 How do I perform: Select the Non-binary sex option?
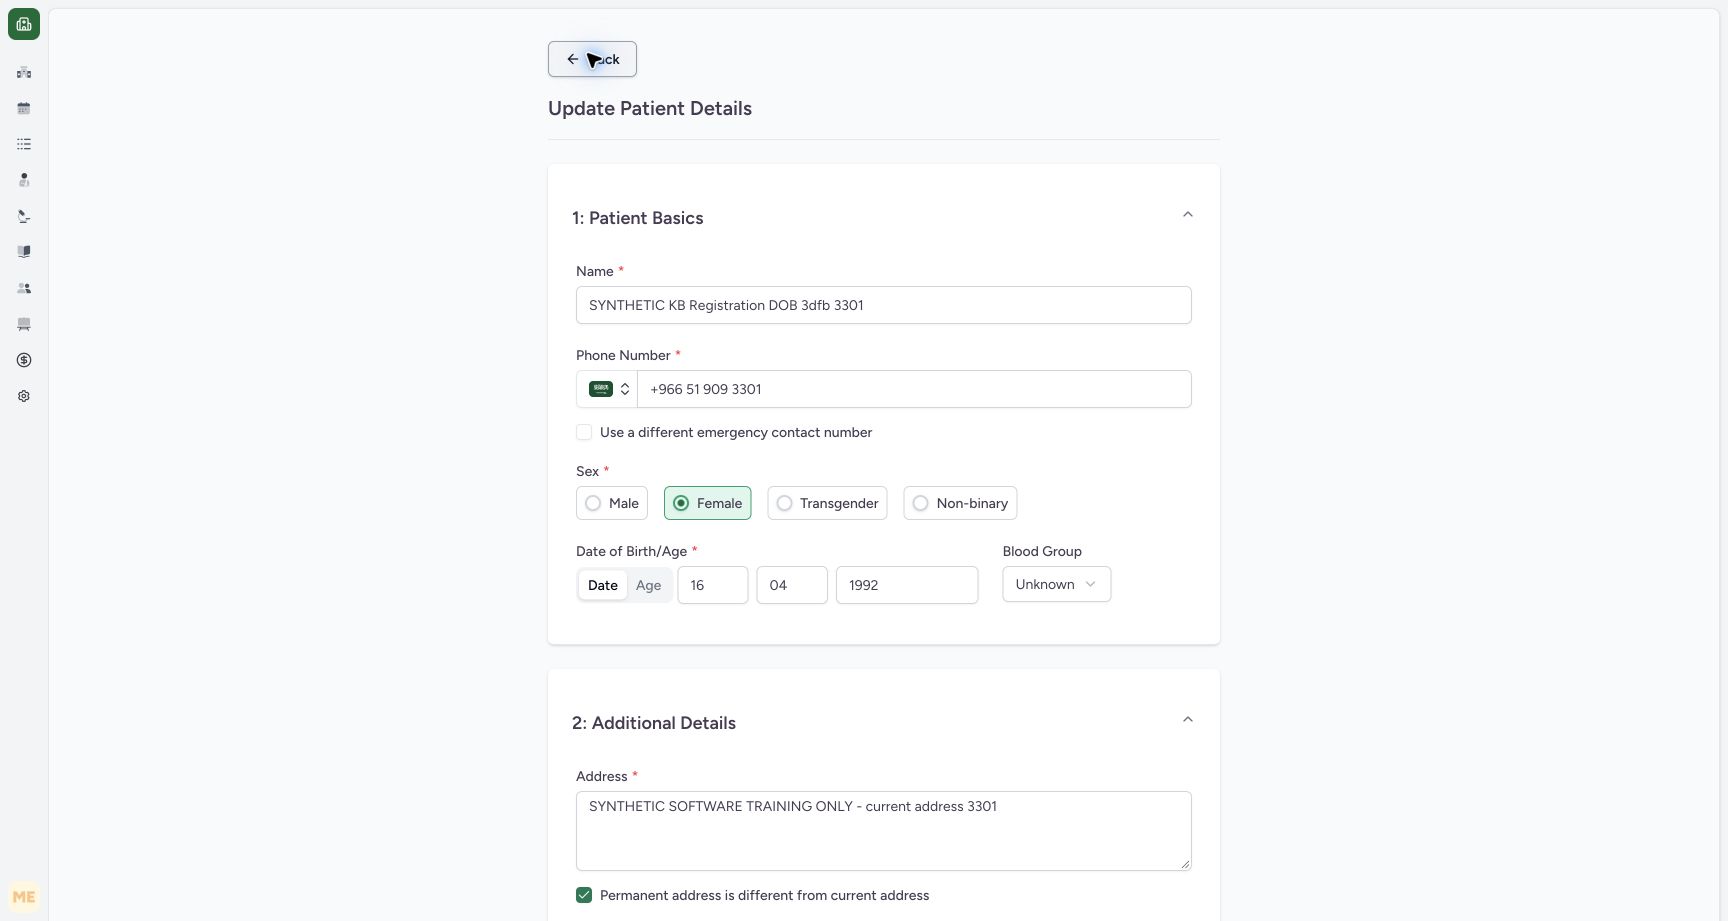click(960, 503)
